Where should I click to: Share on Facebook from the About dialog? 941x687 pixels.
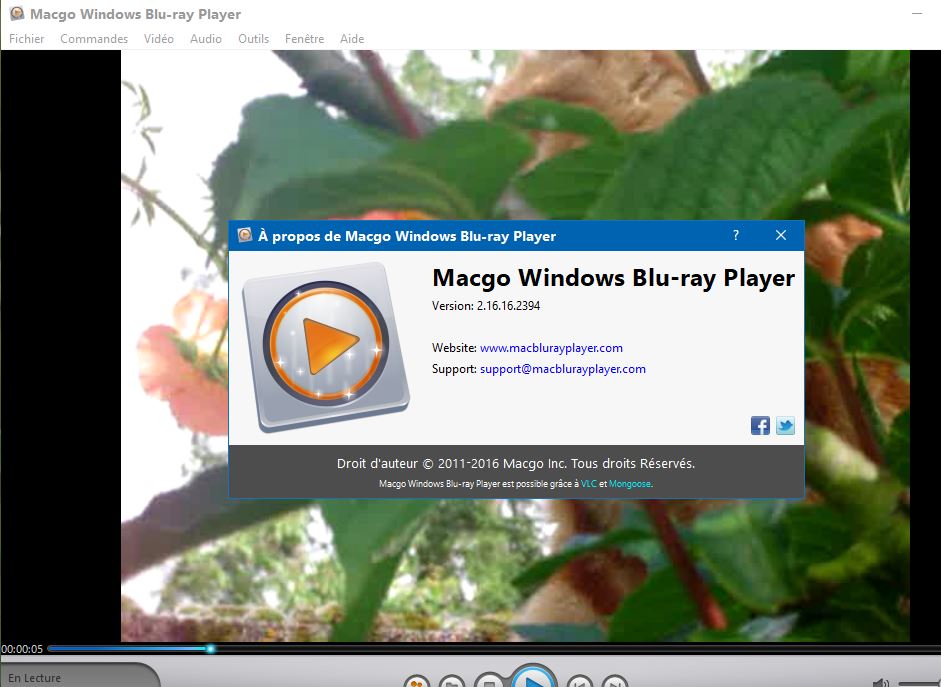(760, 425)
